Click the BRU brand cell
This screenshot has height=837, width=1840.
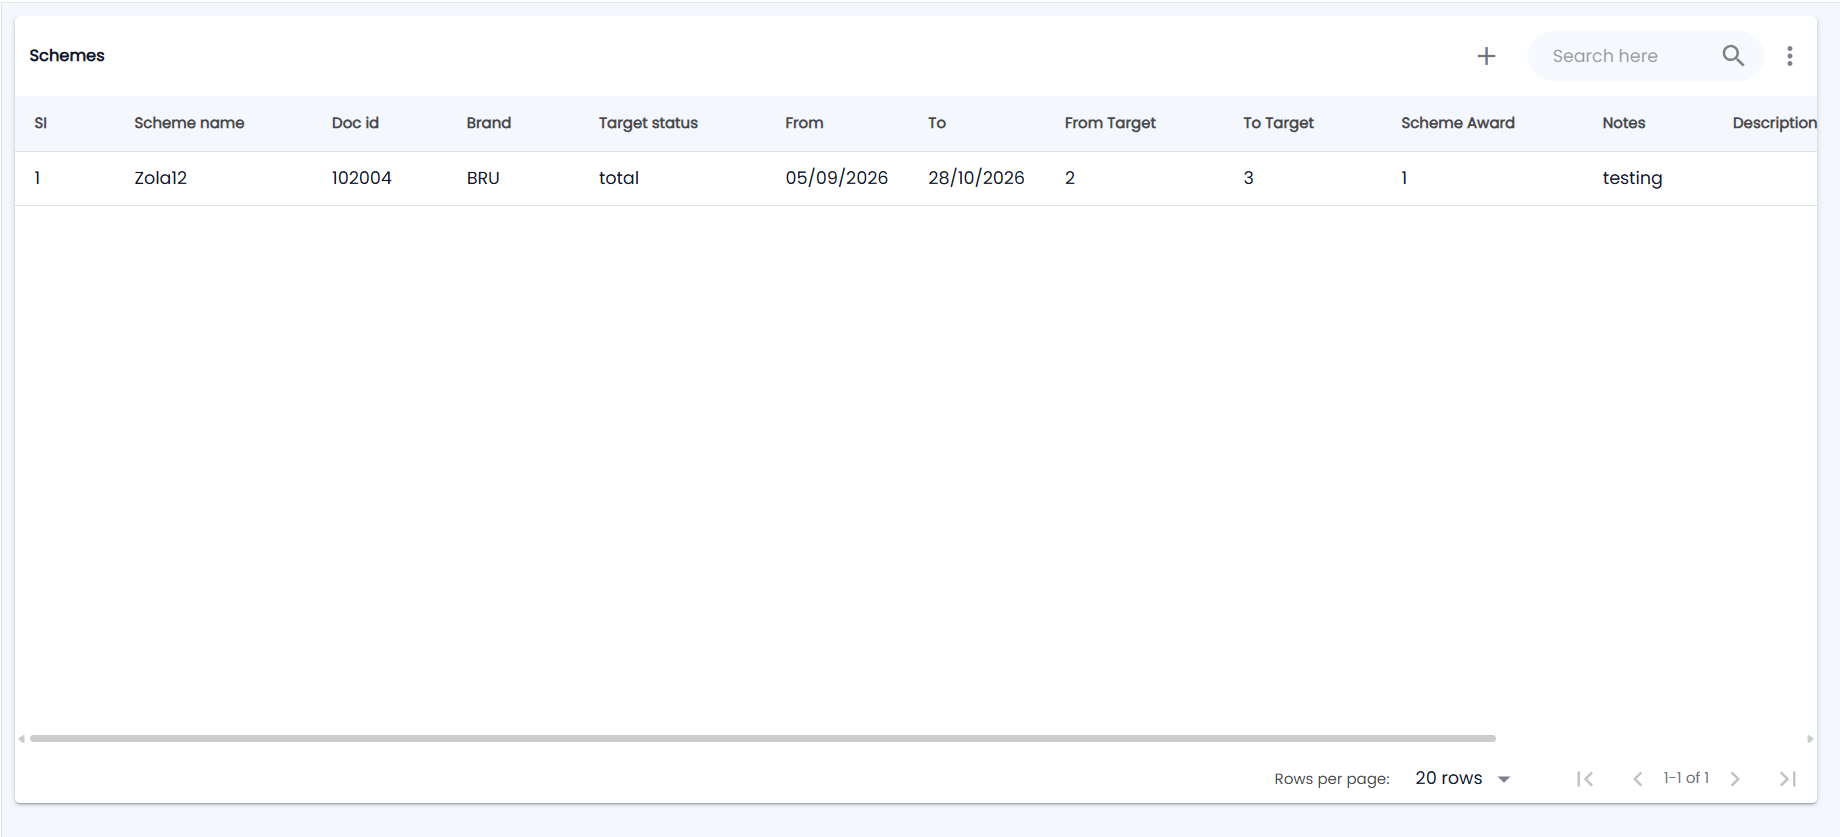(x=483, y=178)
